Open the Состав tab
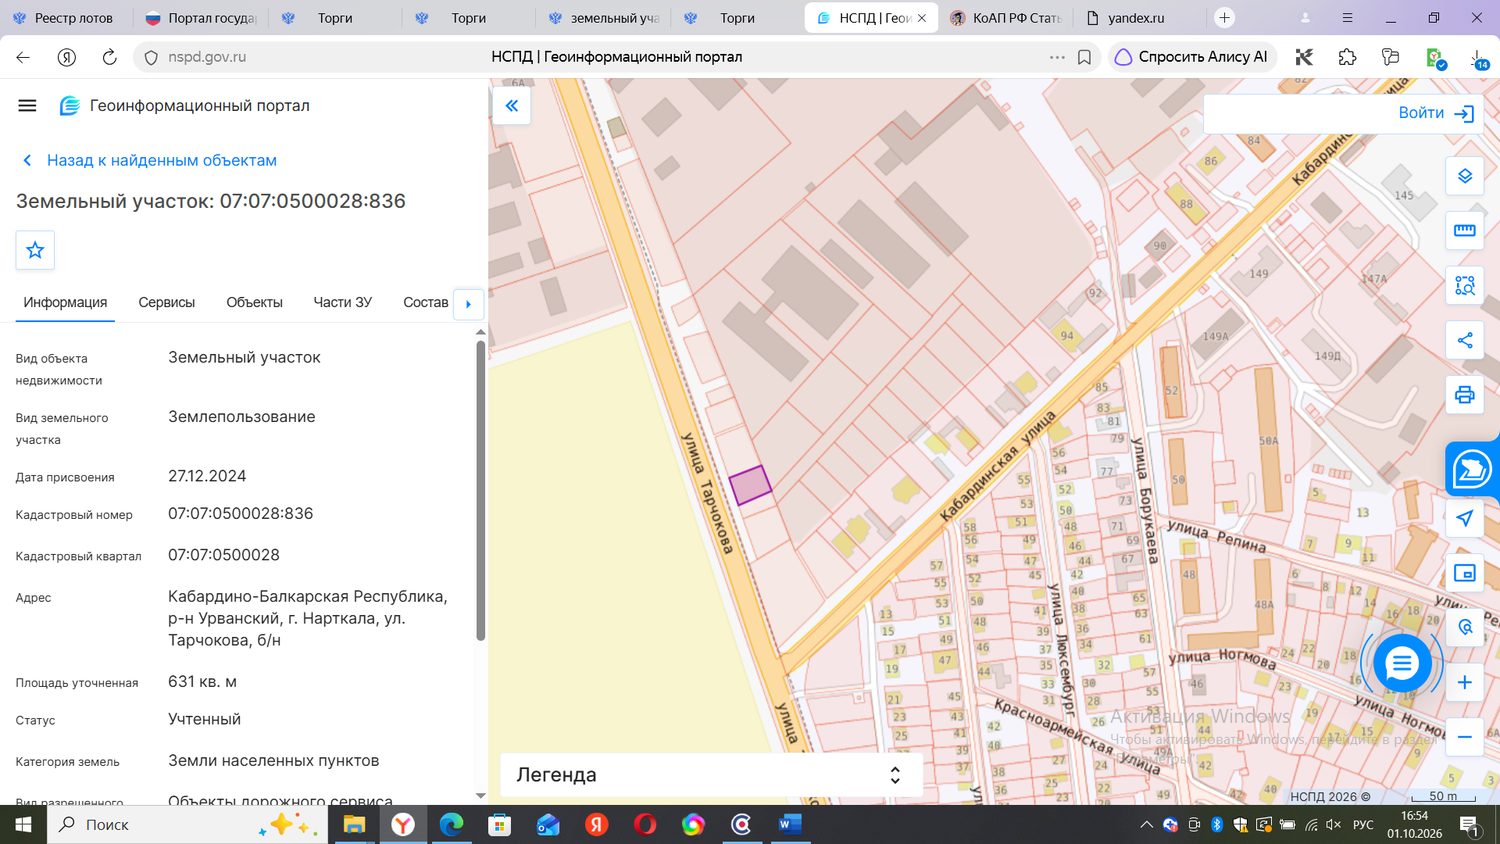 [425, 302]
